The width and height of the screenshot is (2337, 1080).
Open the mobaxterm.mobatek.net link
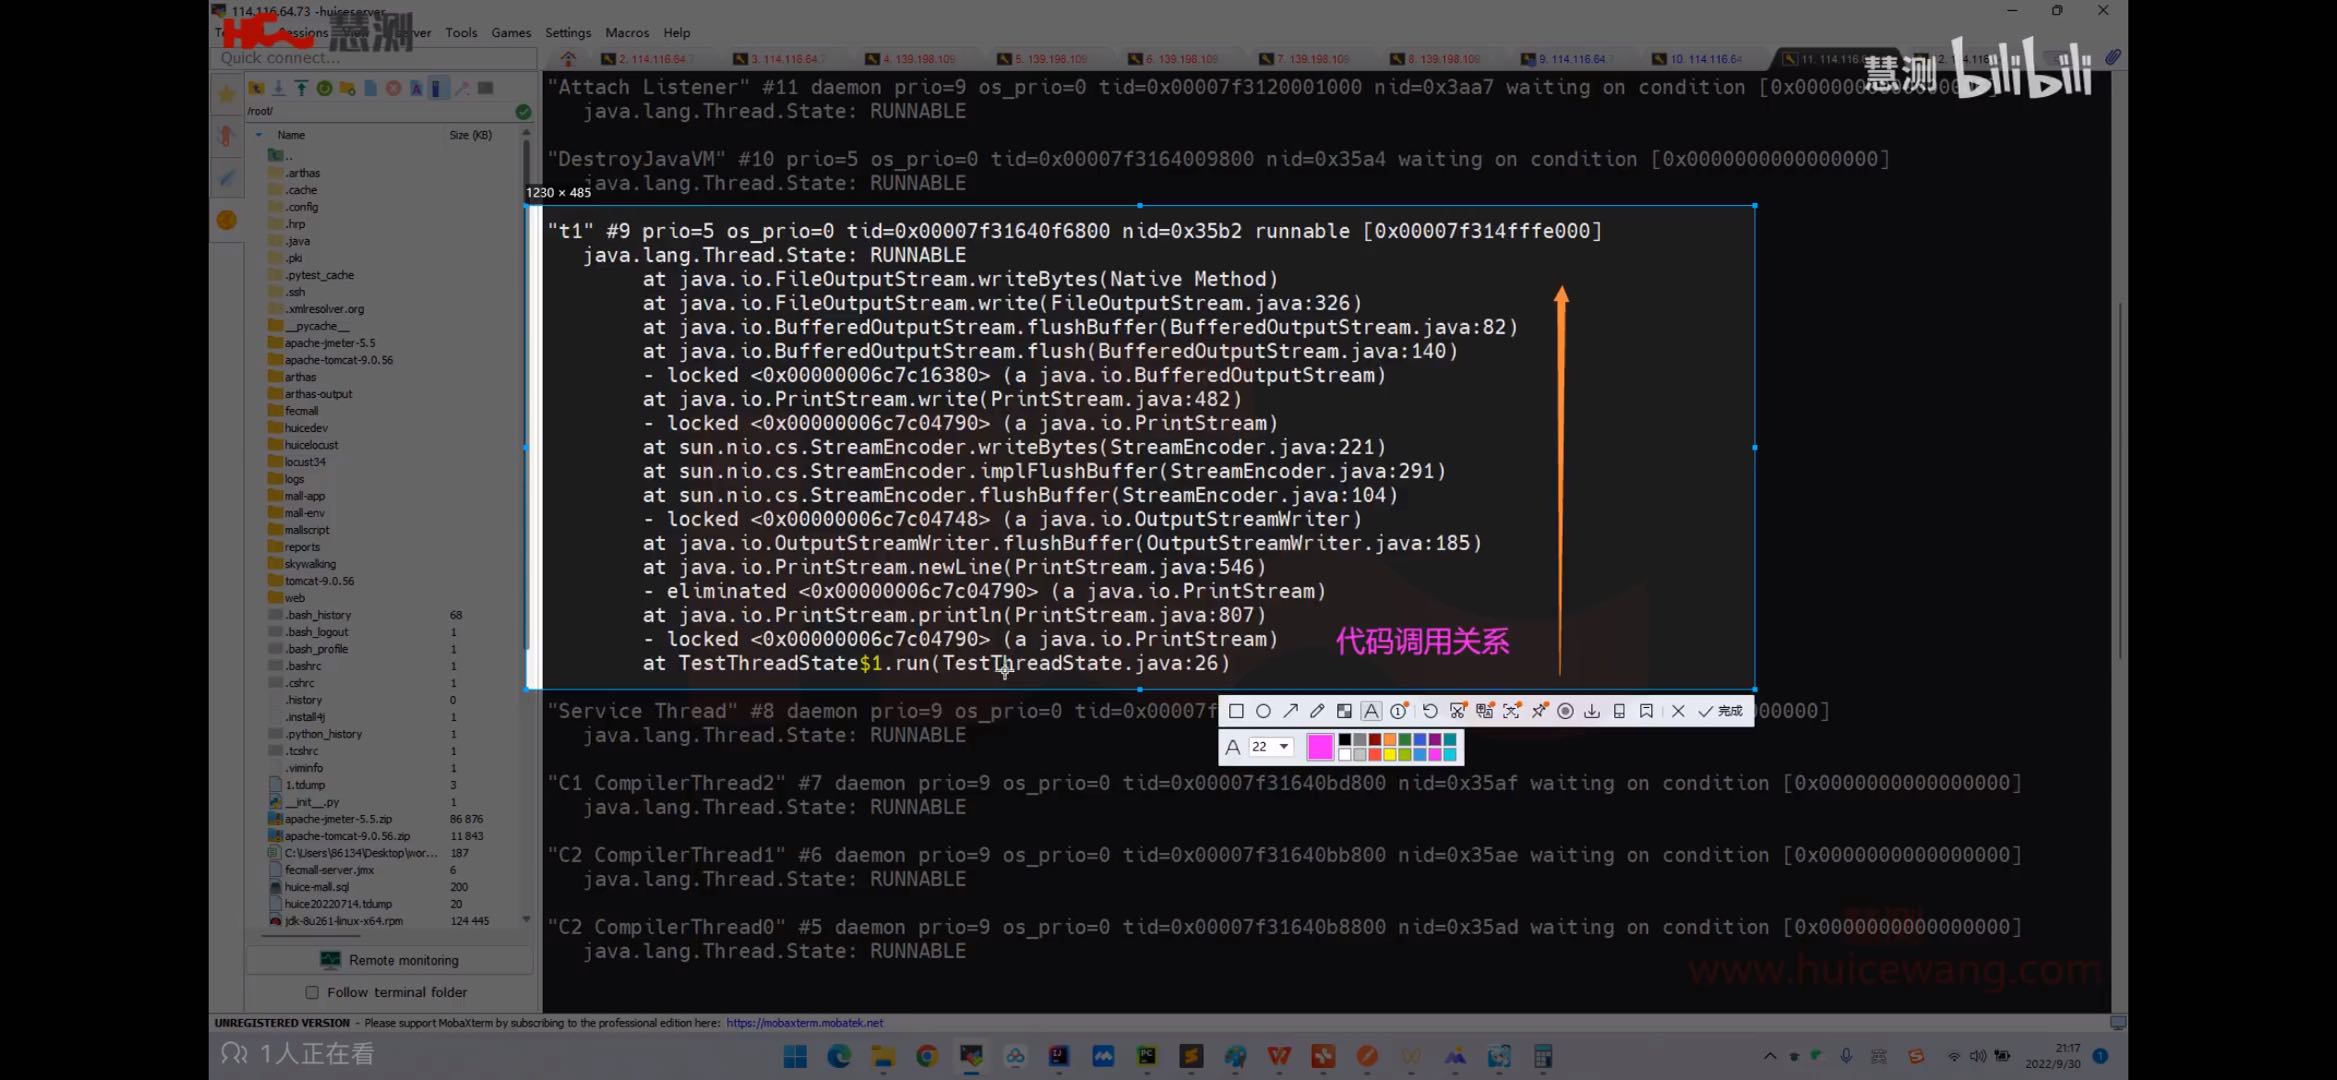pyautogui.click(x=804, y=1023)
